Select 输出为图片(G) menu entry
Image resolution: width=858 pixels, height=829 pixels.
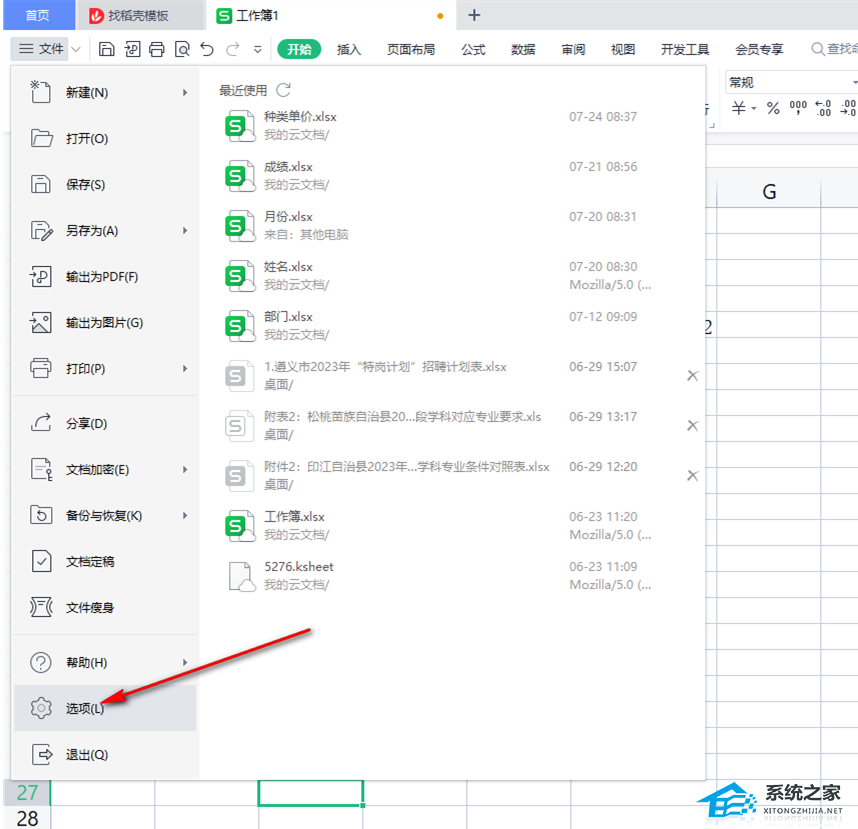pos(105,323)
